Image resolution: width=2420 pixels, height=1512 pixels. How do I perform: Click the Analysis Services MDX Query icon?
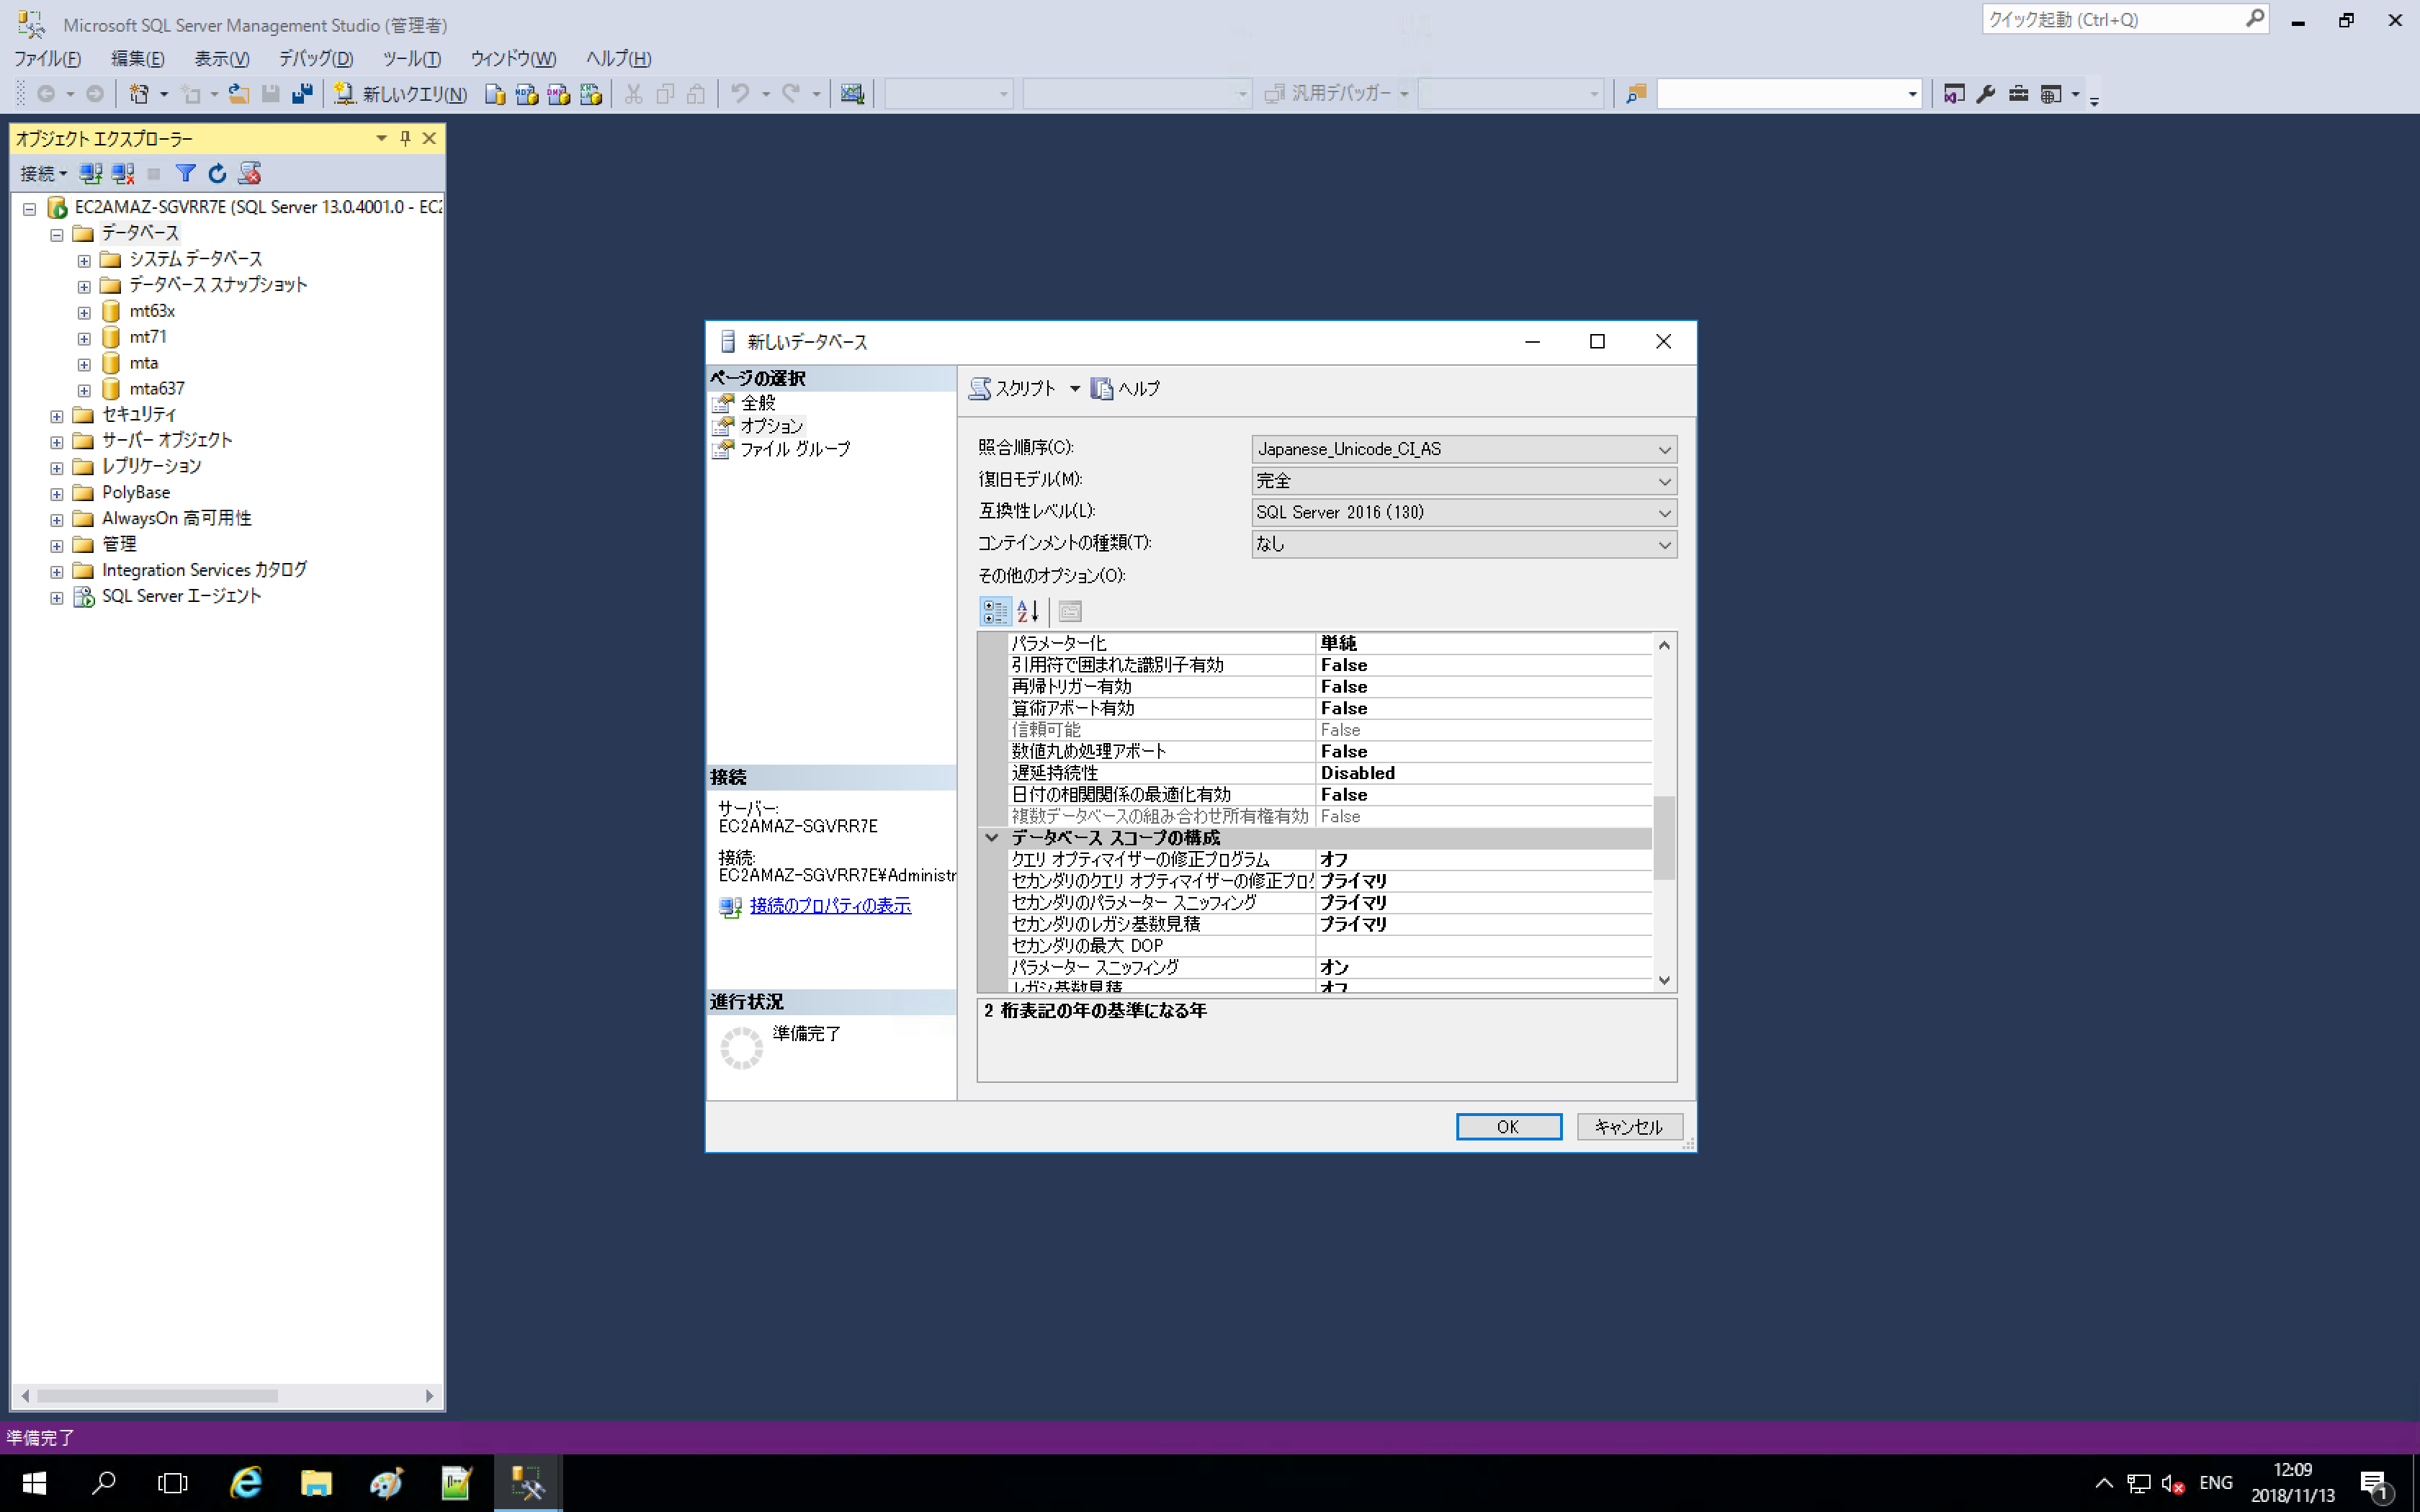(x=526, y=94)
